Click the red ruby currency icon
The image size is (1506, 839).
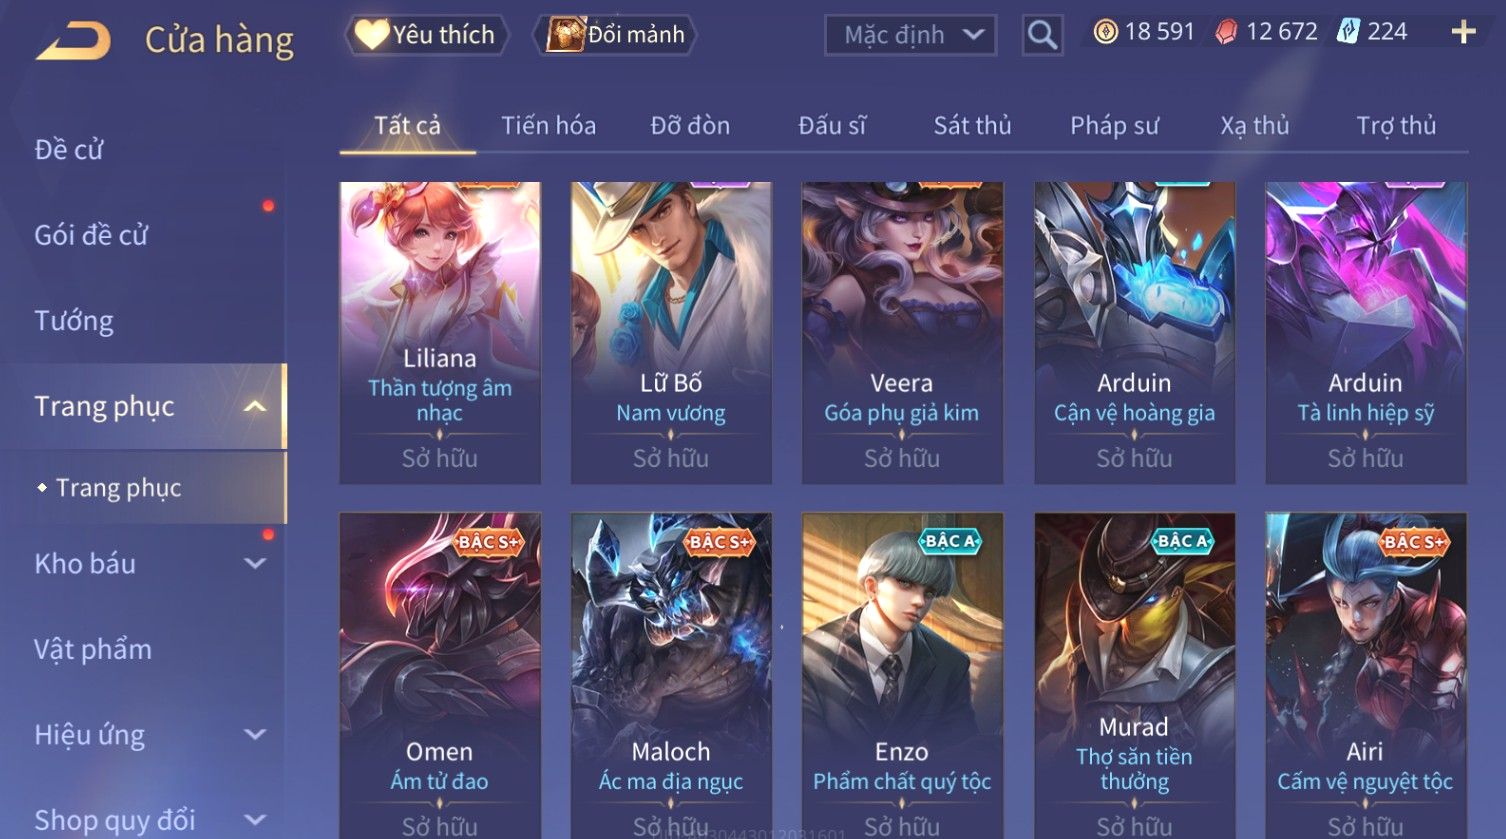click(x=1226, y=32)
